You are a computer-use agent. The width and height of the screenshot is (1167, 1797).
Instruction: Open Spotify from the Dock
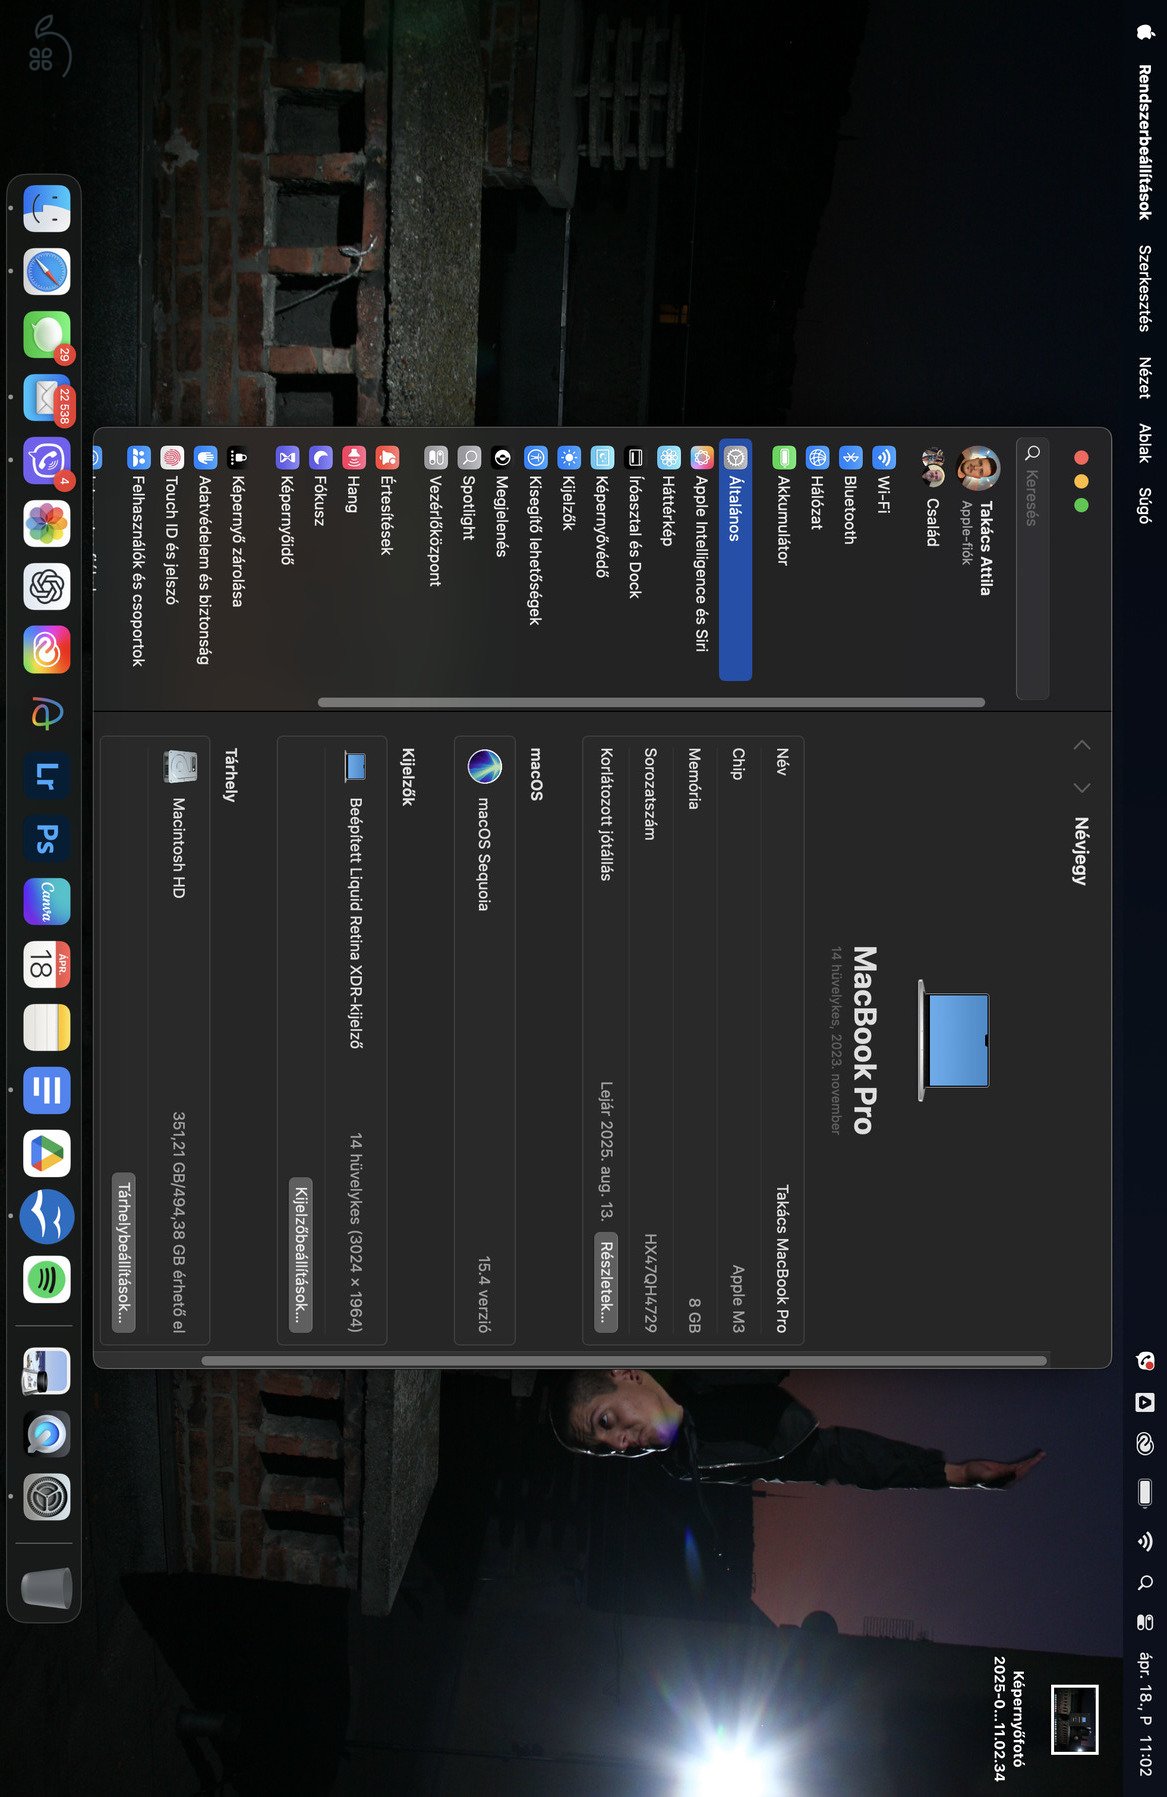coord(46,1279)
